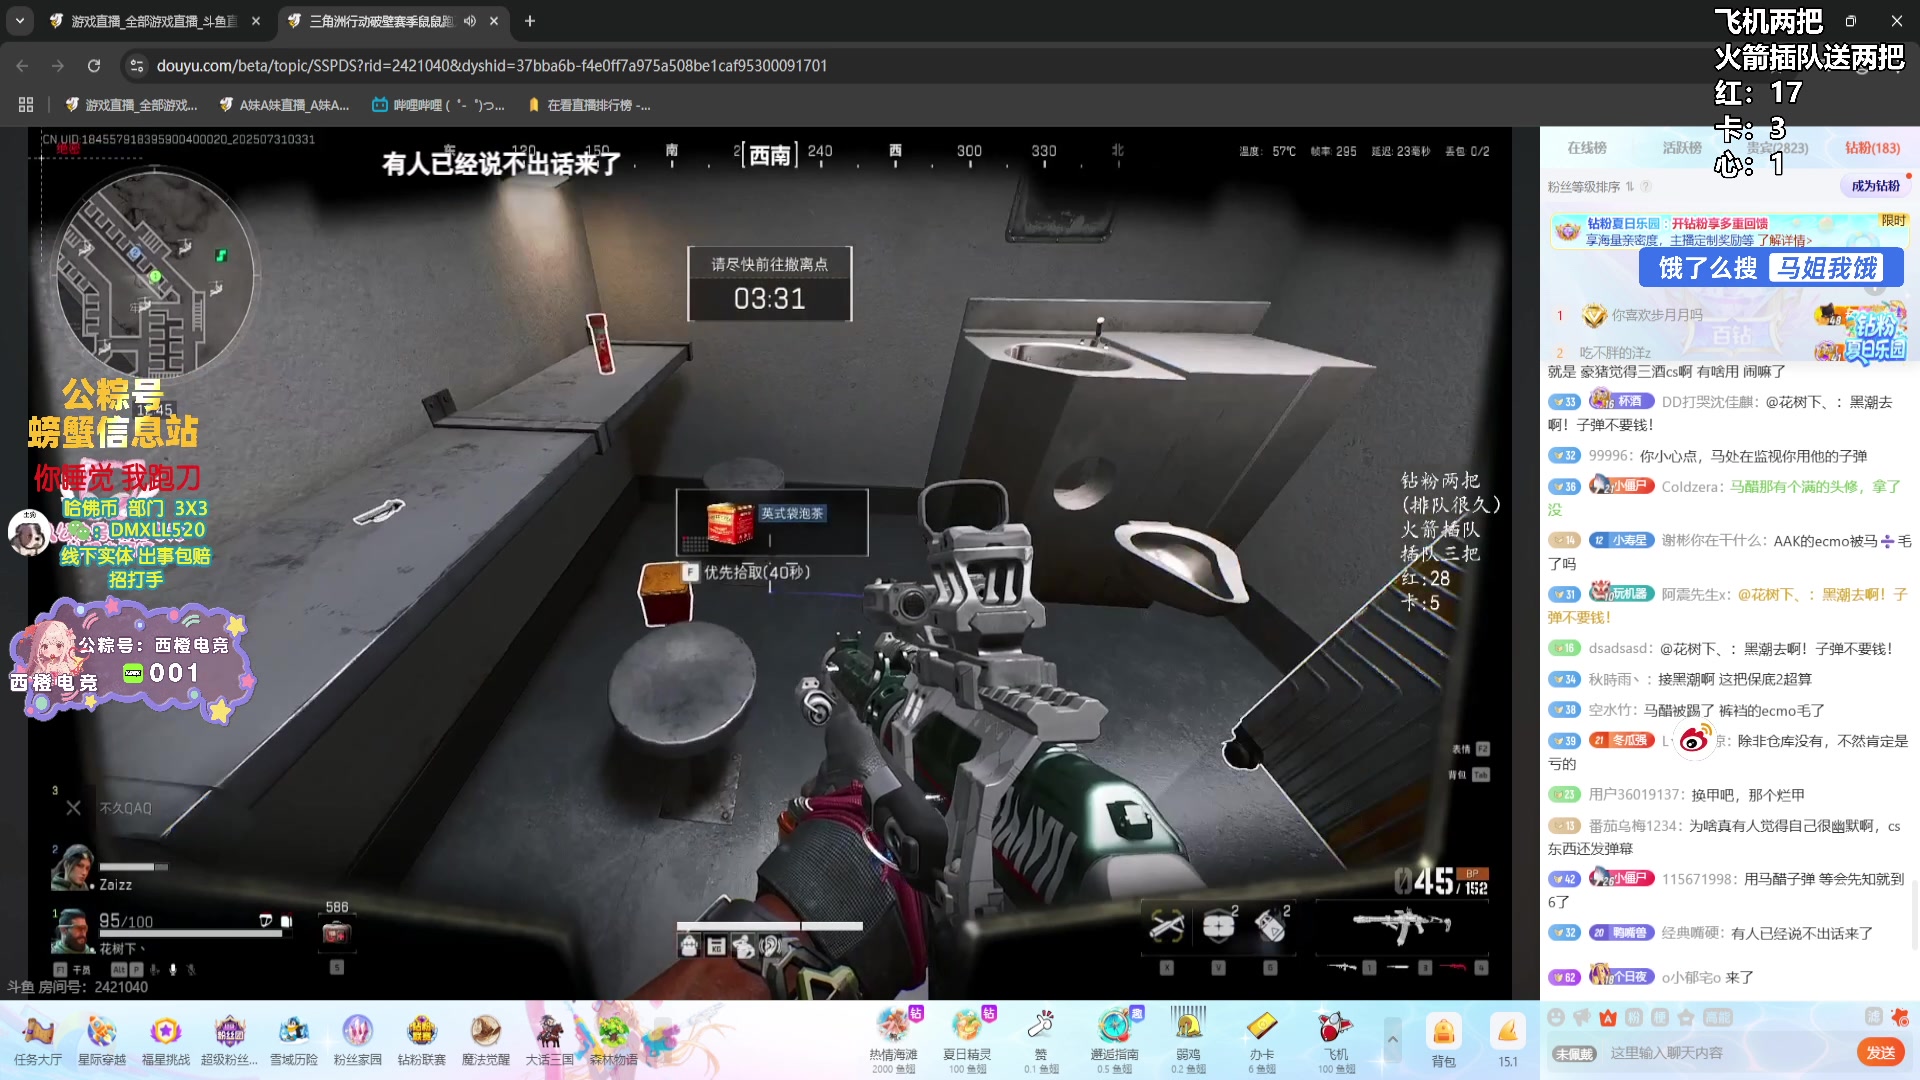Open the 哔哩哔哩 bookmark

tap(438, 105)
